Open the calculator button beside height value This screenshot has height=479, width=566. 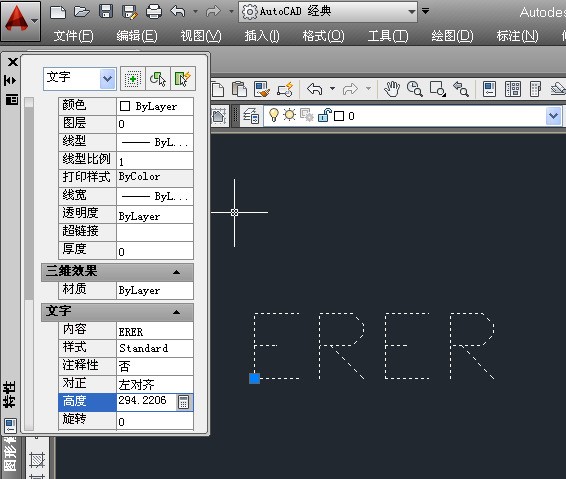pos(183,402)
